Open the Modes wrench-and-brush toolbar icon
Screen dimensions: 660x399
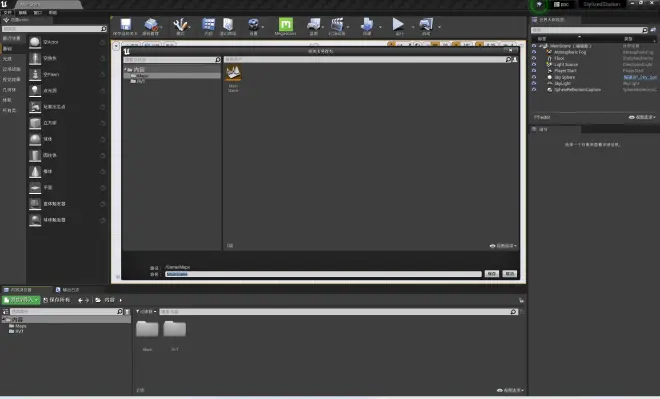tap(181, 24)
